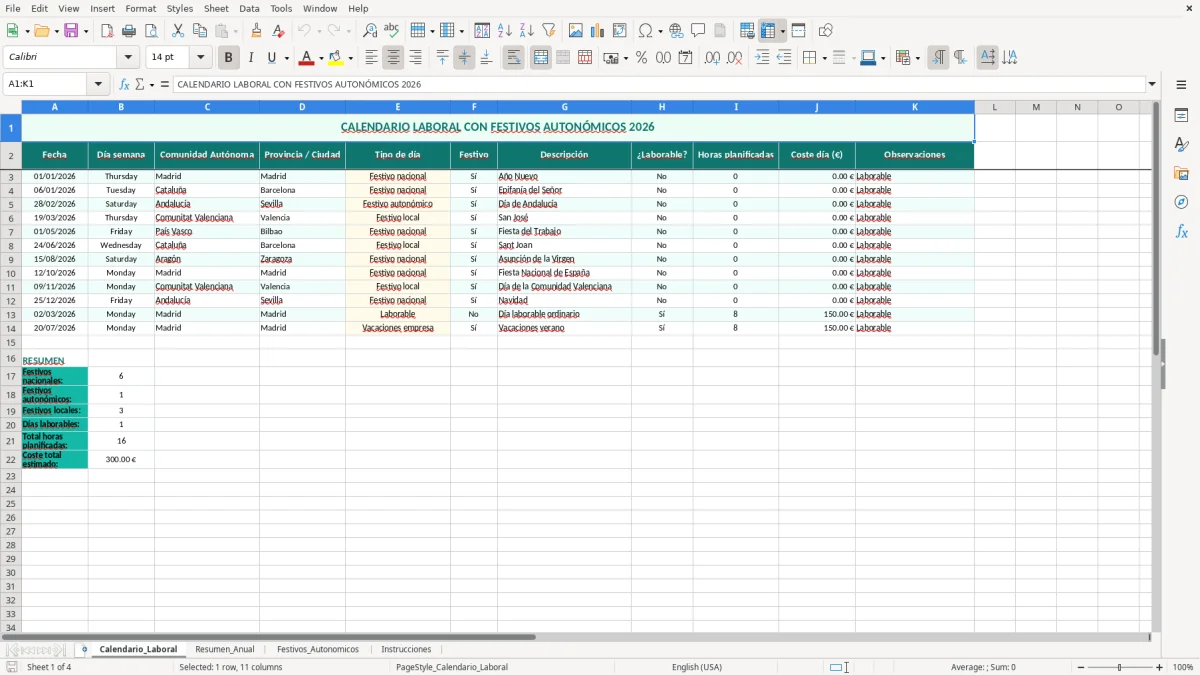Click the Insert Hyperlink icon
1200x675 pixels.
[677, 31]
